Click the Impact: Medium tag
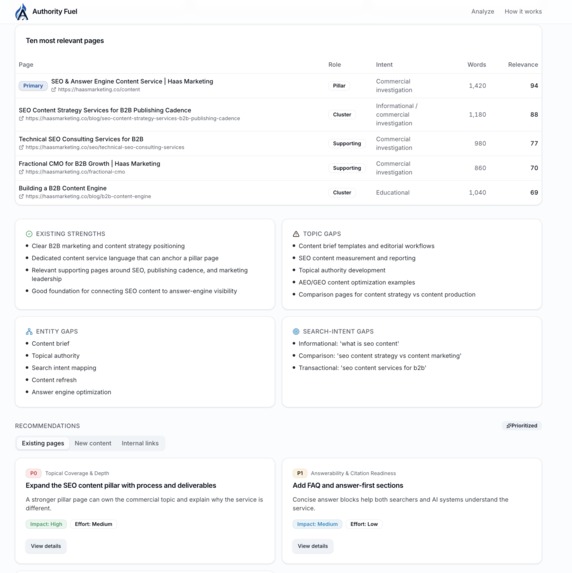The height and width of the screenshot is (573, 572). pyautogui.click(x=317, y=524)
